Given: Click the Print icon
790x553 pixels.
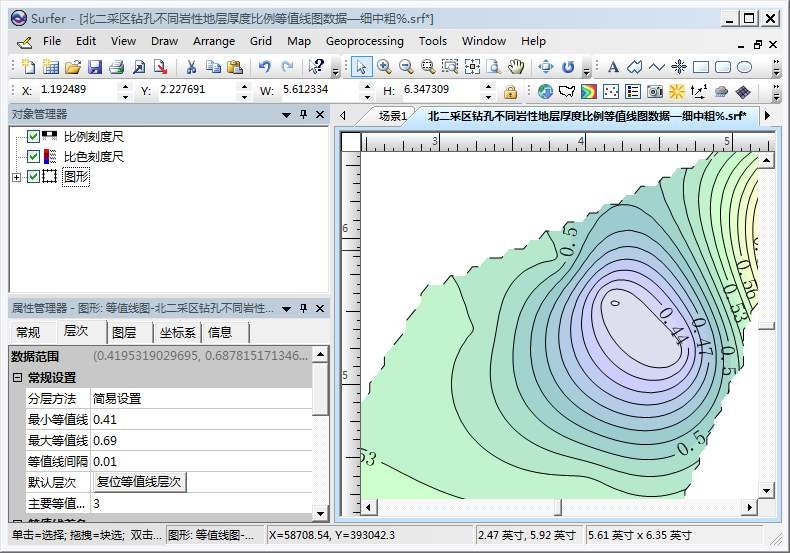Looking at the screenshot, I should click(117, 67).
